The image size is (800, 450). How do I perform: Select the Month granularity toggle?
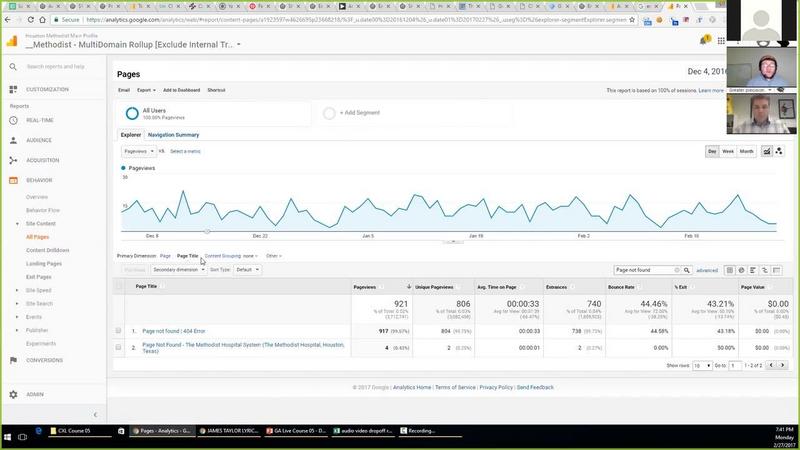pos(746,152)
